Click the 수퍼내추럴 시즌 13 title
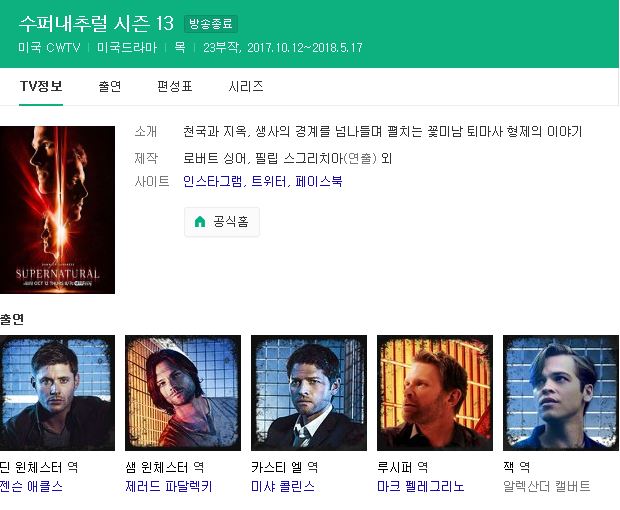 [x=96, y=23]
